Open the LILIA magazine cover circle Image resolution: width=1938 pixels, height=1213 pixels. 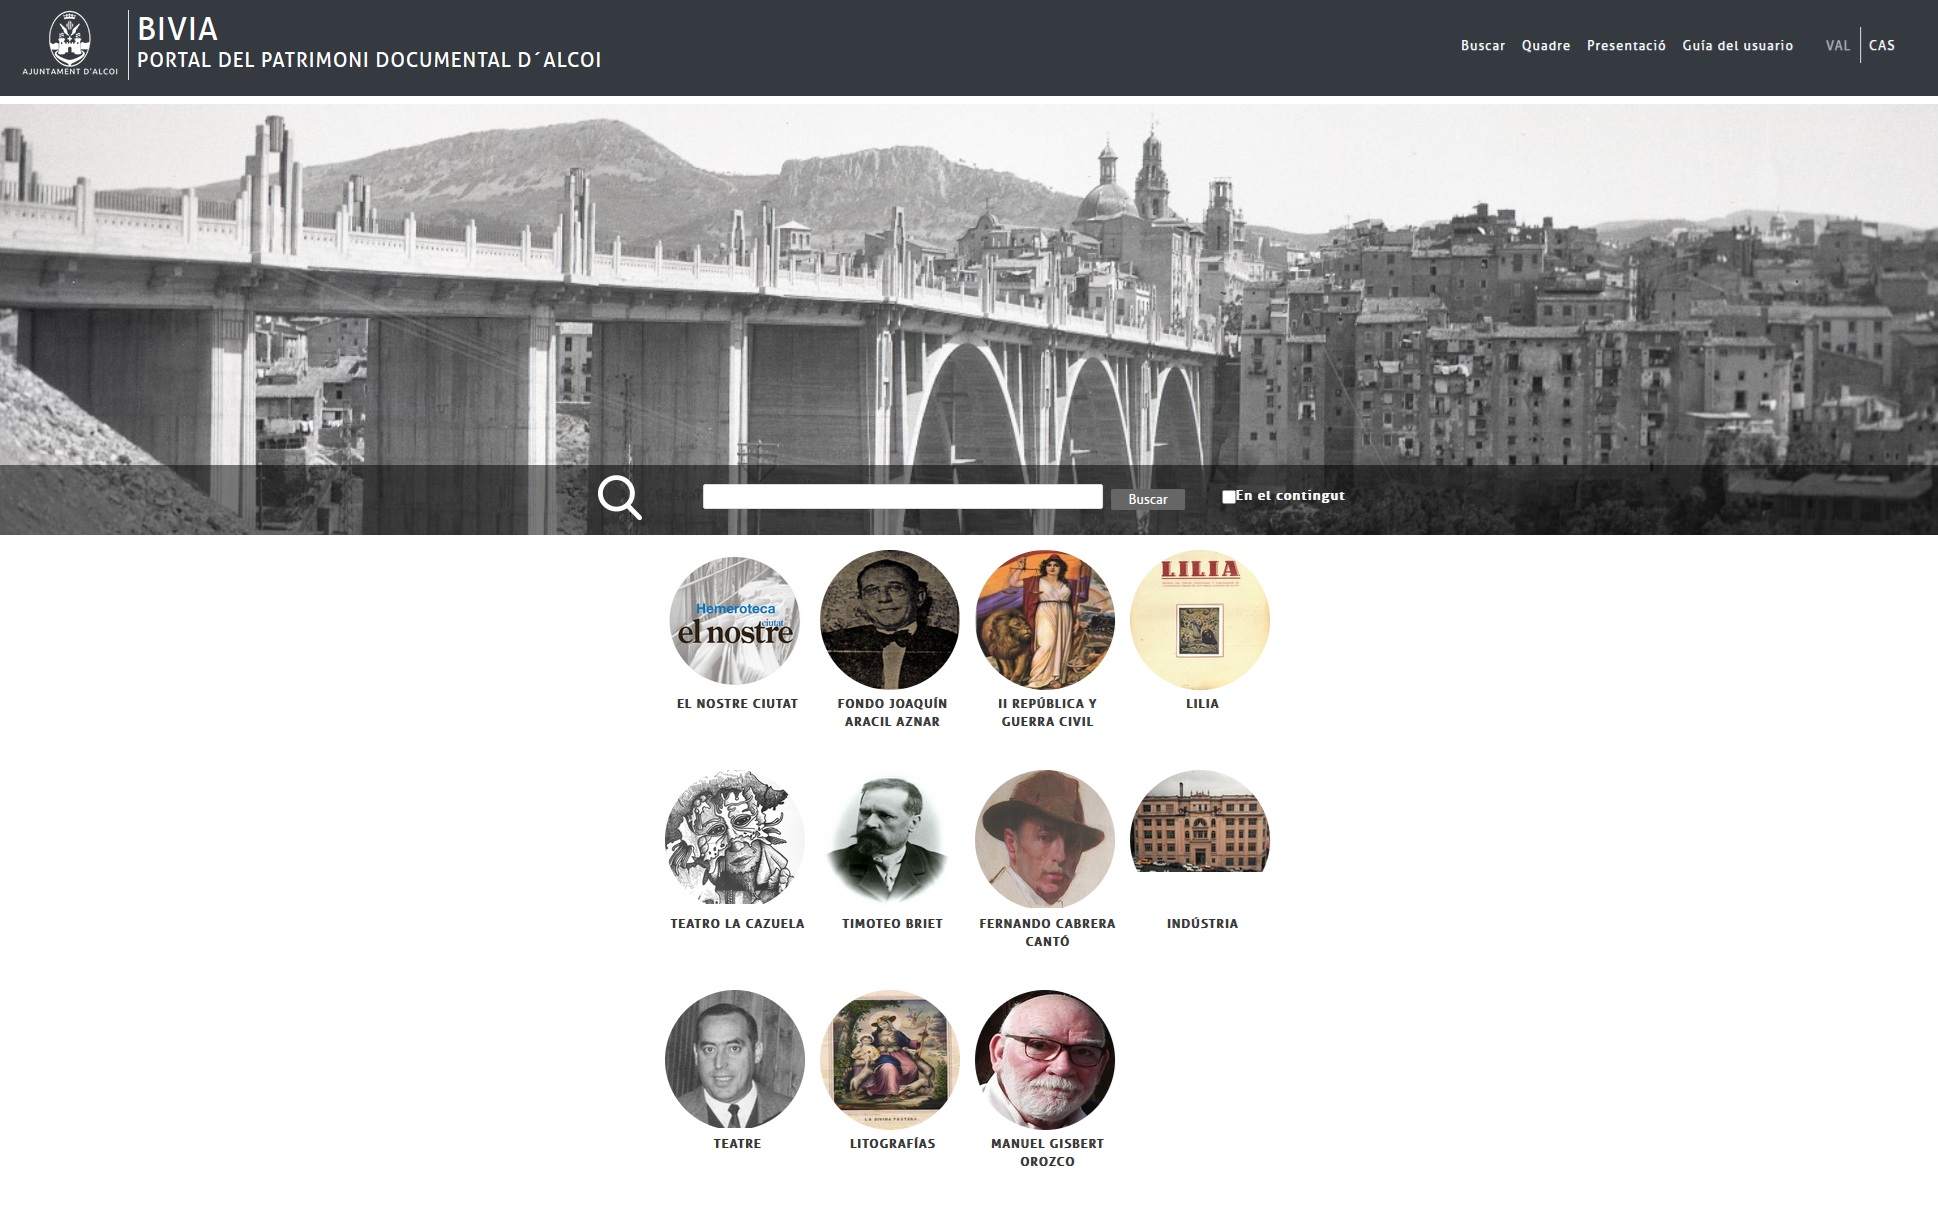(x=1200, y=620)
